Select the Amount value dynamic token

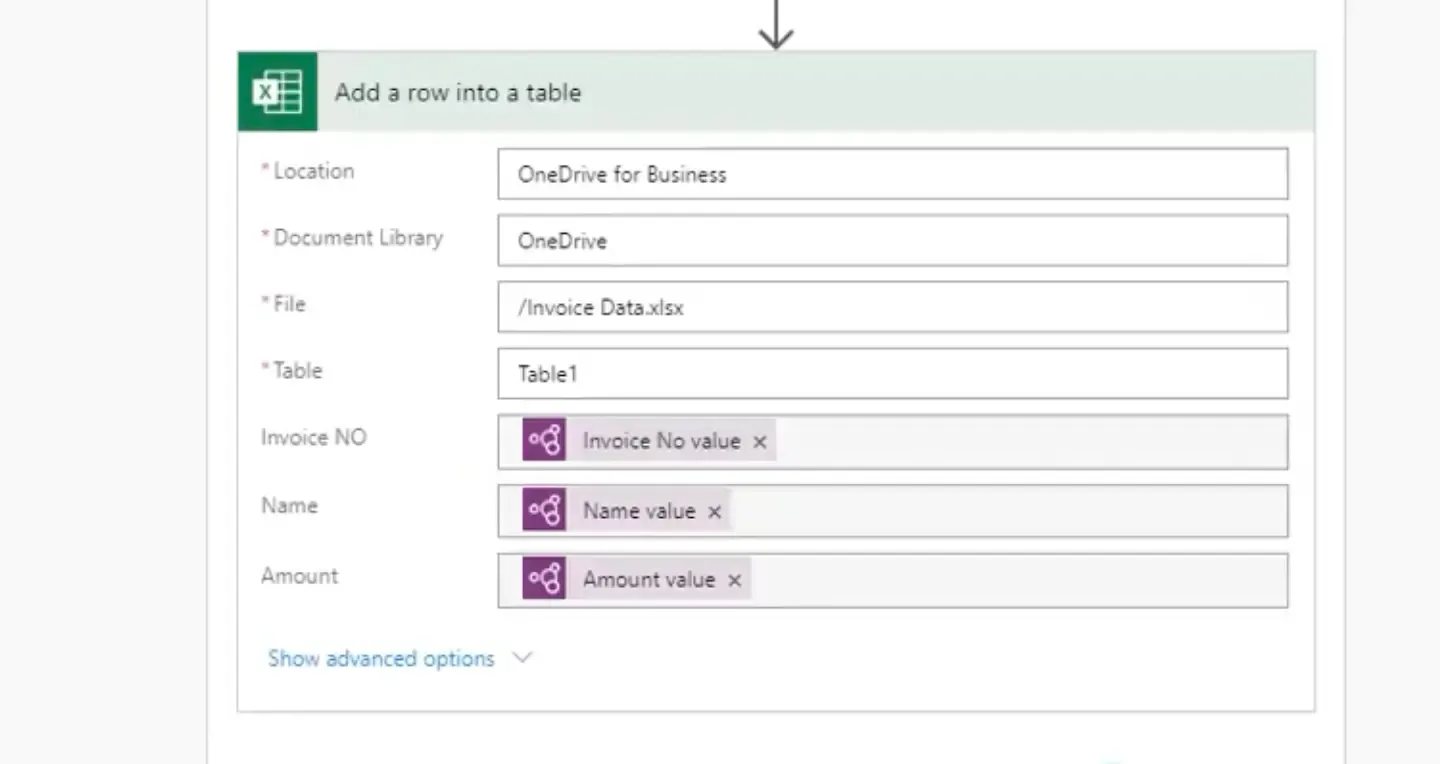(649, 580)
